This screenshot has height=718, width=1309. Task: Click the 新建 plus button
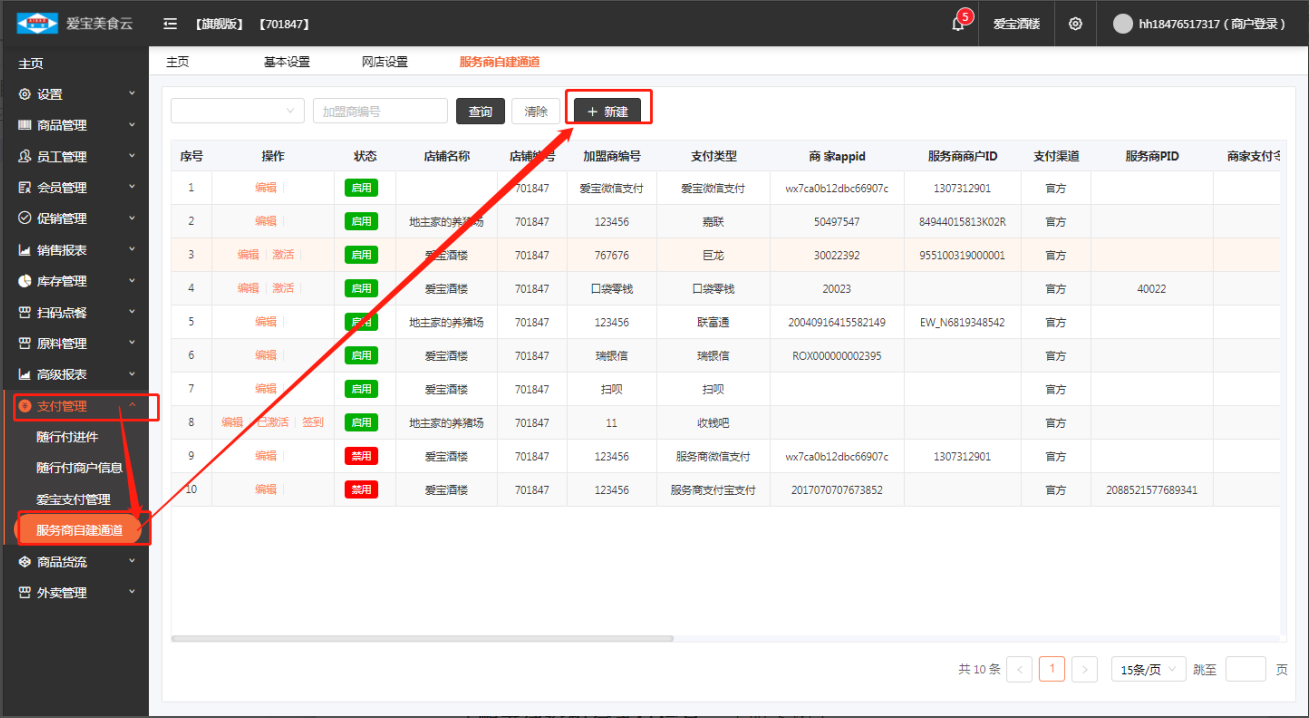point(608,111)
